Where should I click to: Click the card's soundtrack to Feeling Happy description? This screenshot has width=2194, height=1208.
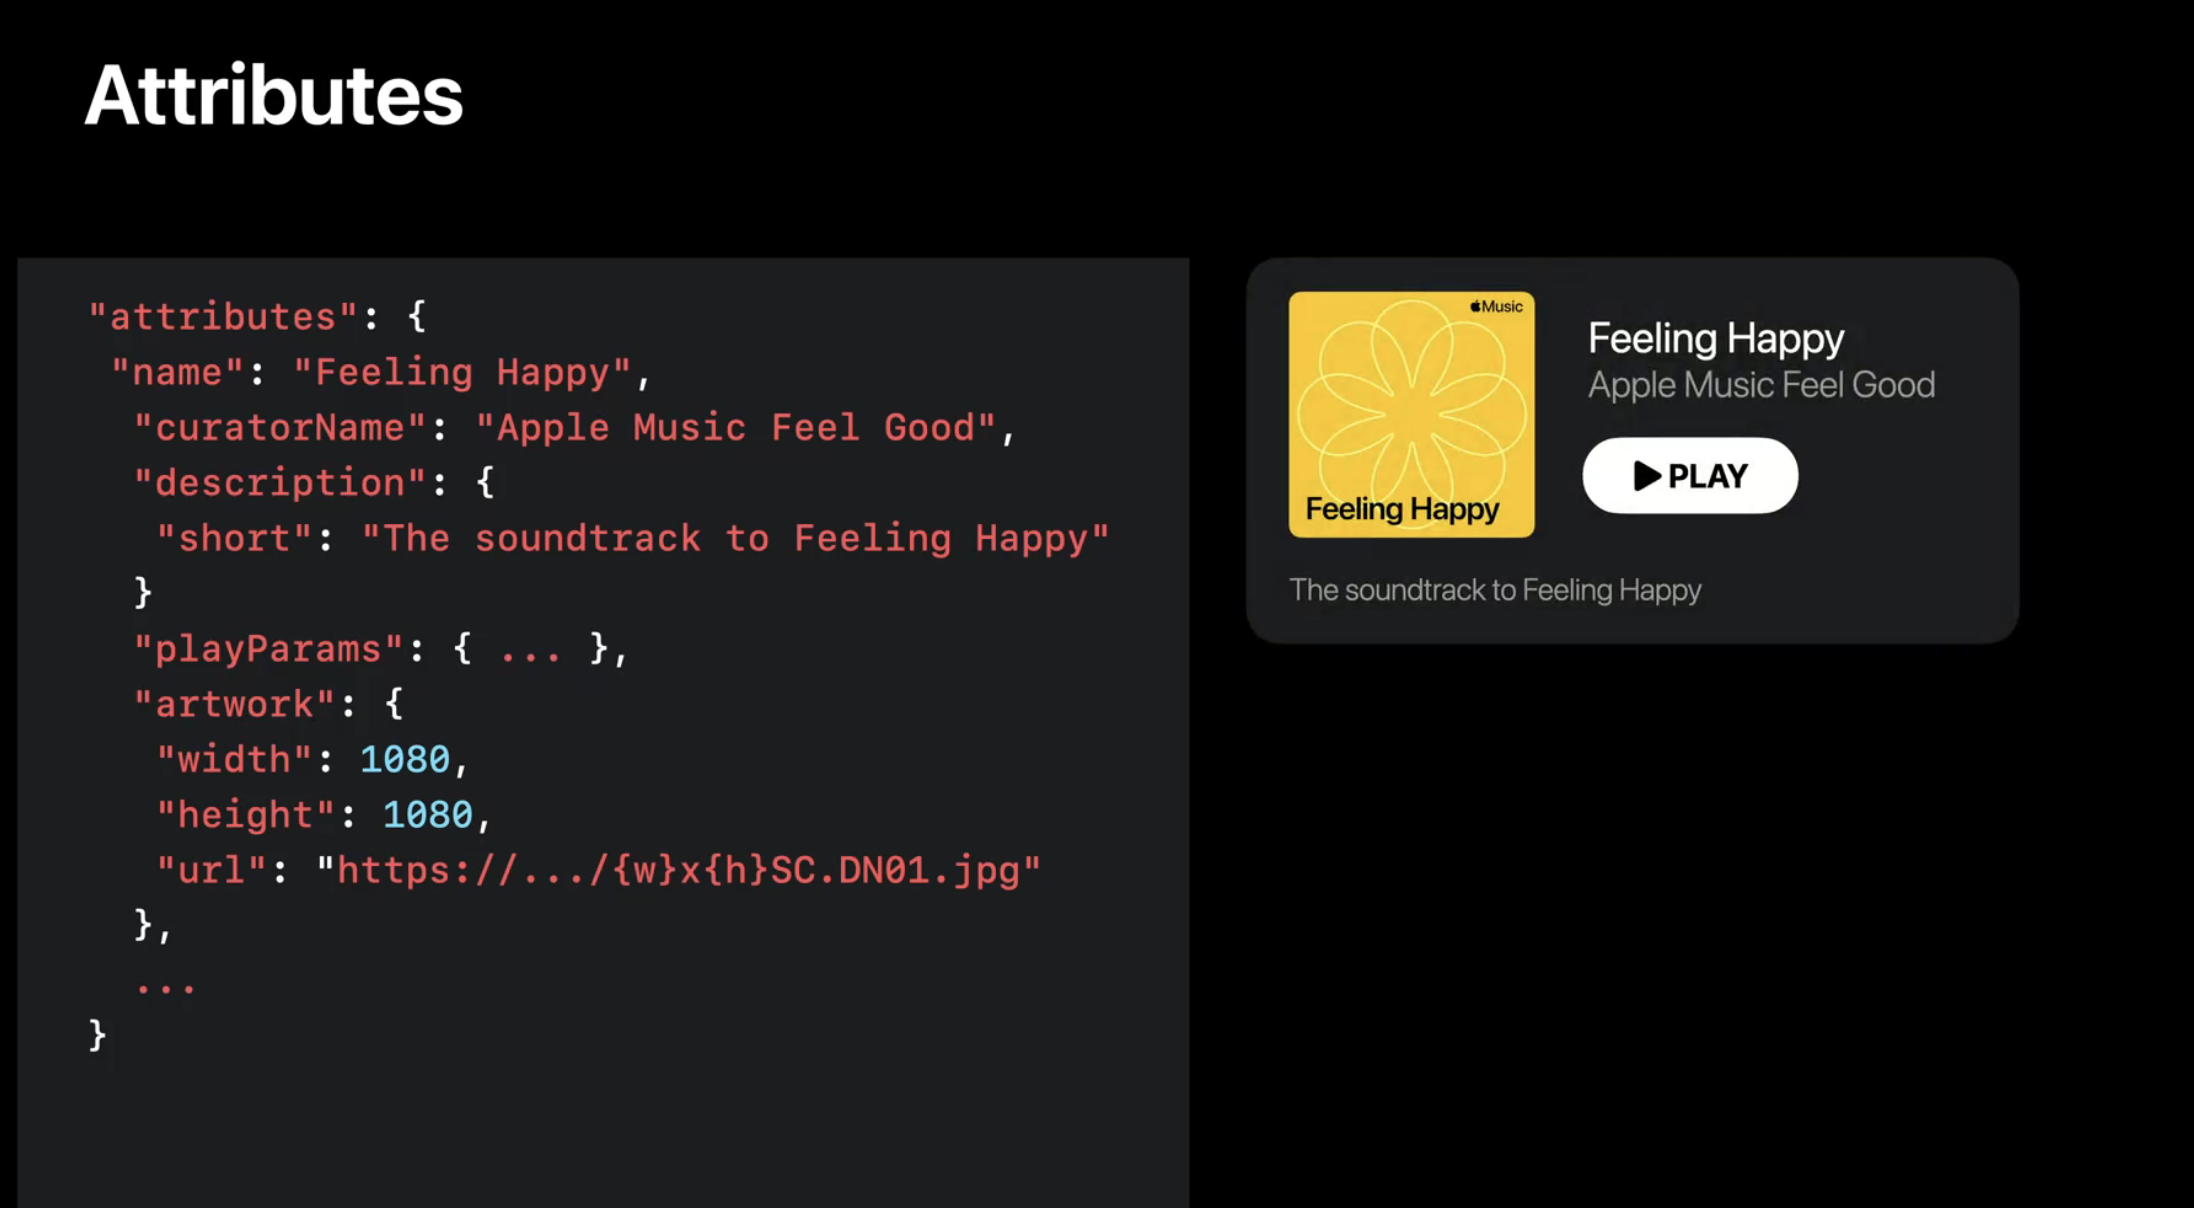1495,590
